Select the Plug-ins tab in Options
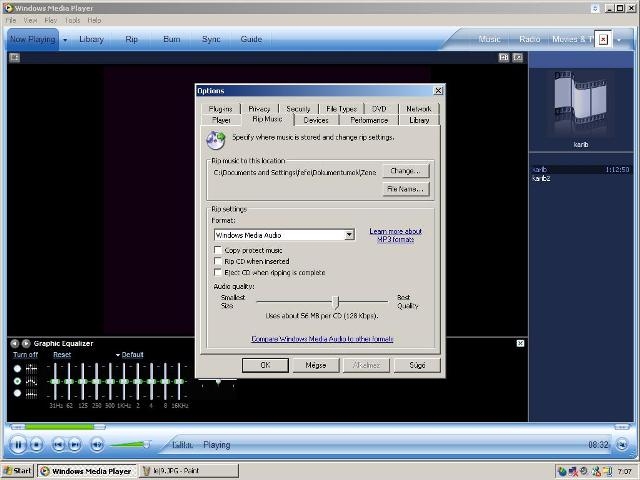This screenshot has width=640, height=480. tap(220, 109)
